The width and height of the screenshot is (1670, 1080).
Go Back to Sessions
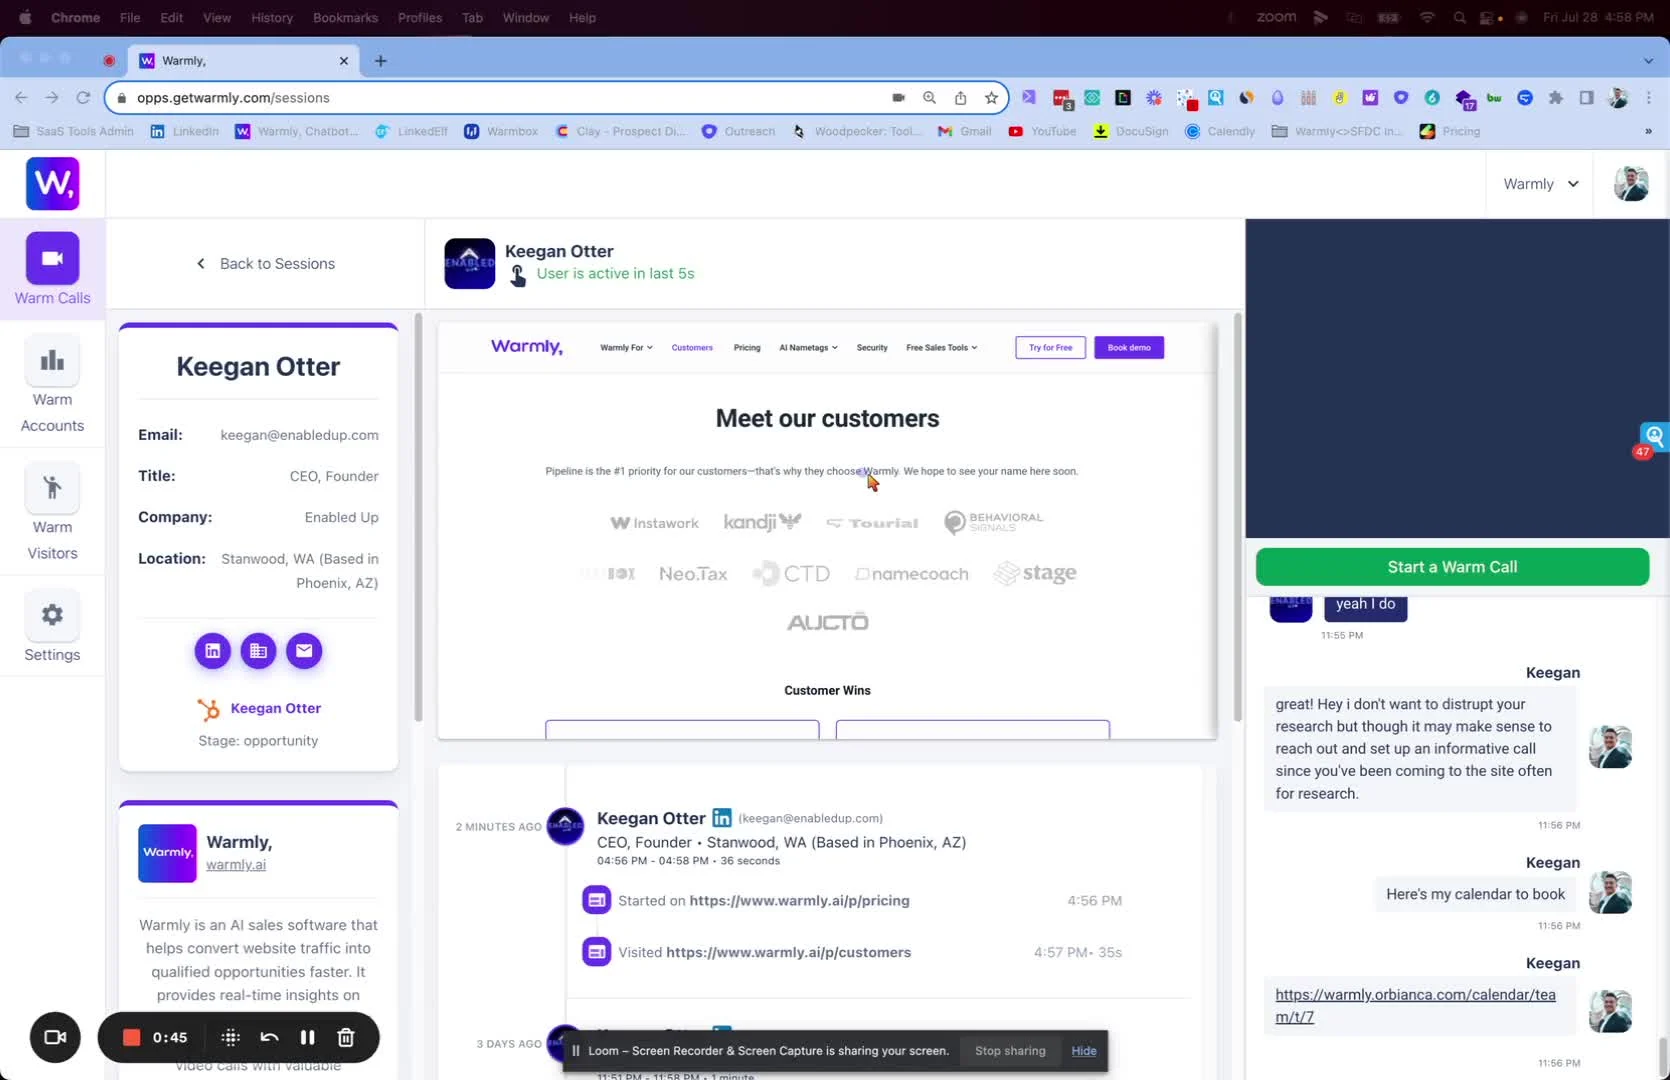[265, 264]
